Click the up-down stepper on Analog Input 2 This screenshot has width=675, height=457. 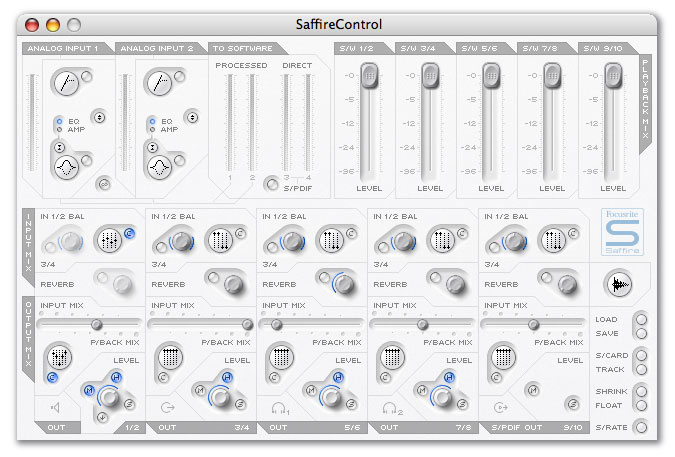point(188,117)
